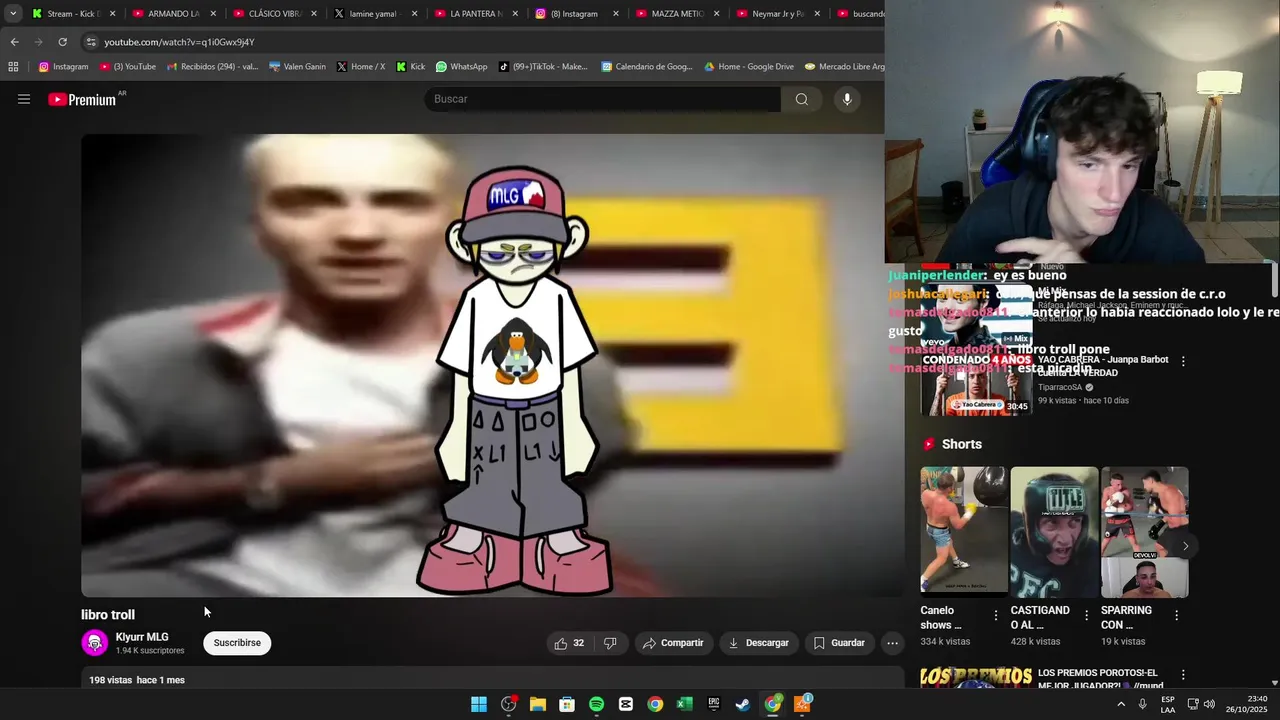Click the Descargar download button
Screen dimensions: 1280x720
758,643
